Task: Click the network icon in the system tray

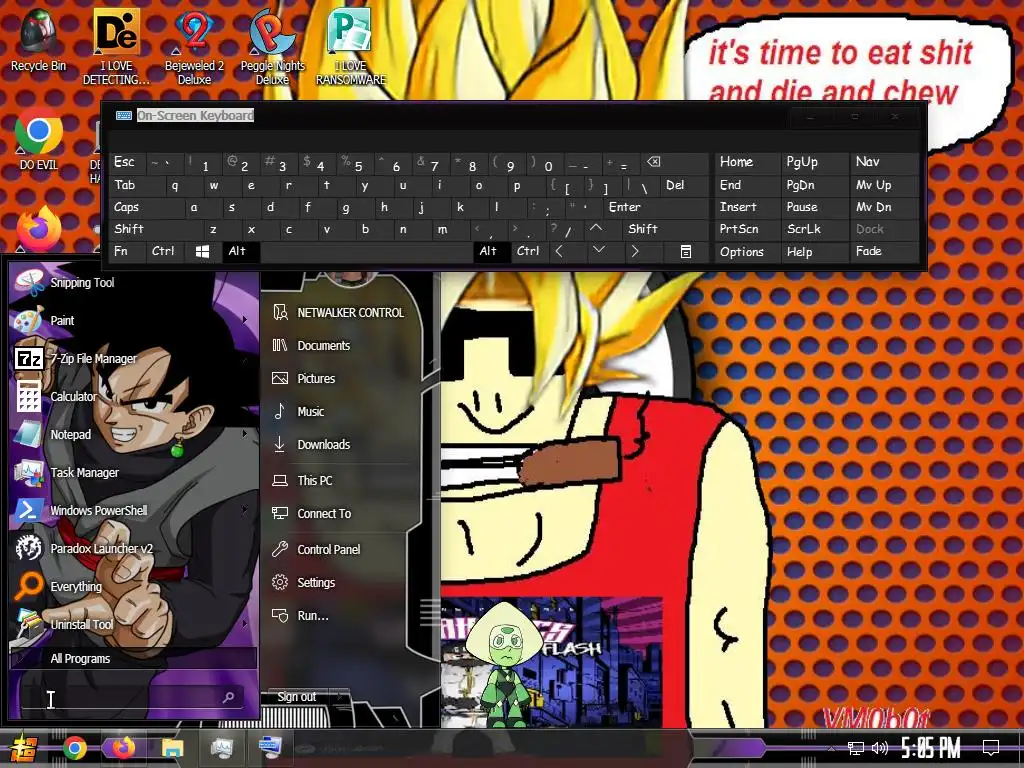Action: coord(856,748)
